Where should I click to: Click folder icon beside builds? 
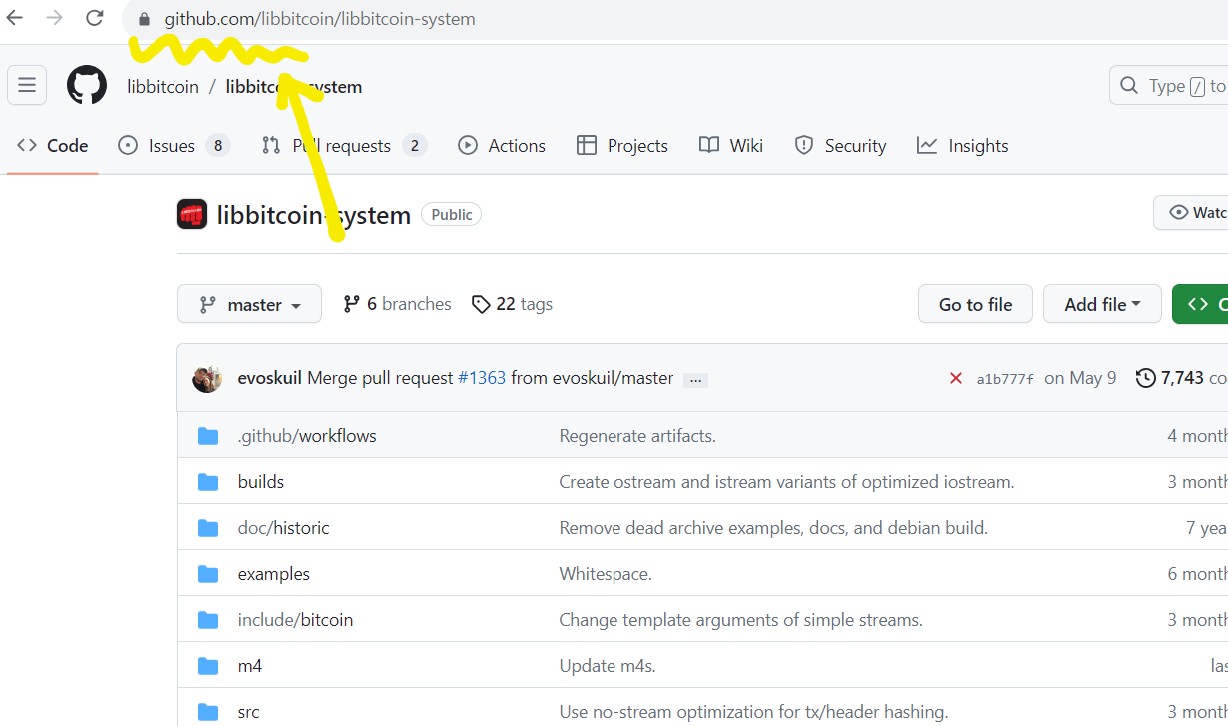(x=208, y=482)
